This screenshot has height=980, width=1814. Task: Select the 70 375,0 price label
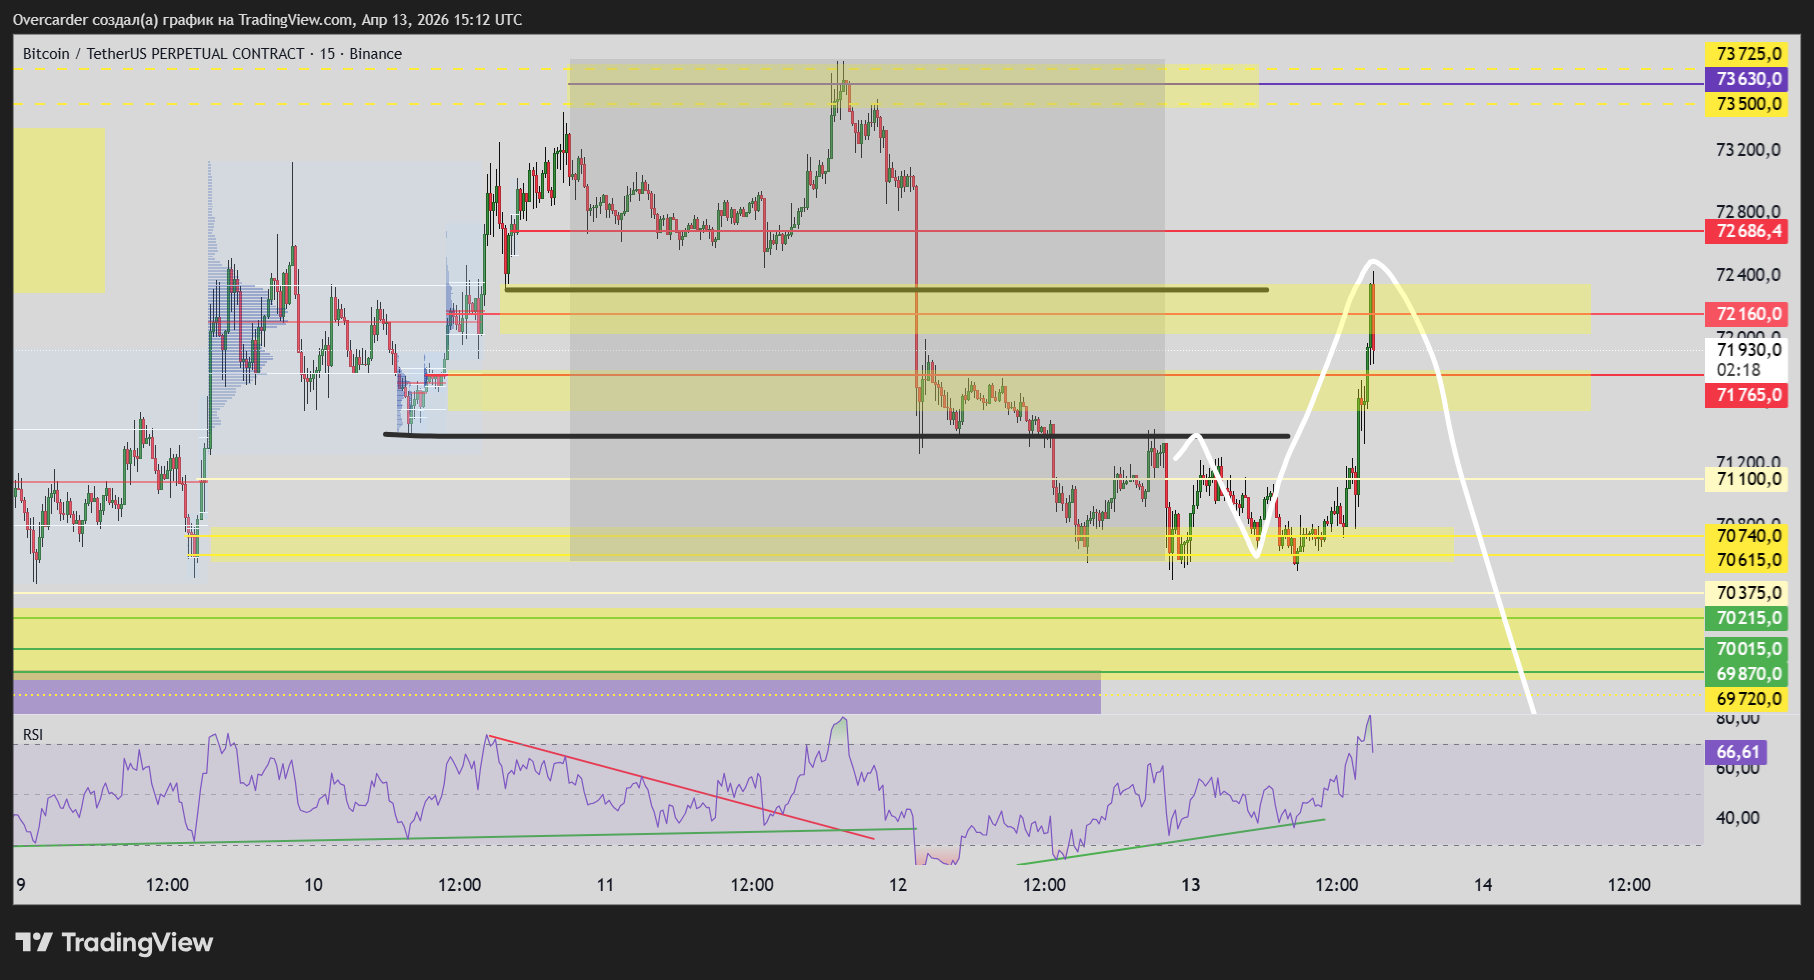click(x=1745, y=593)
